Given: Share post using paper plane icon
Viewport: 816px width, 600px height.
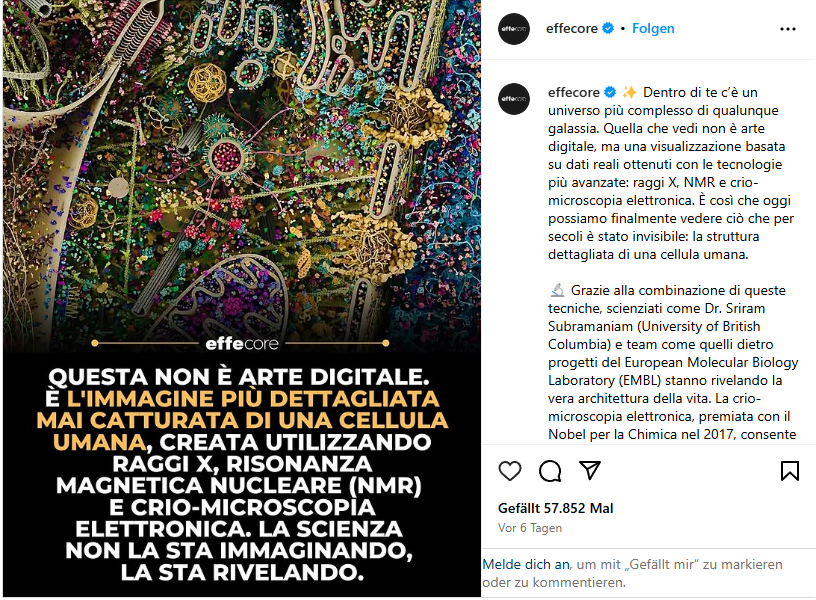Looking at the screenshot, I should (x=590, y=470).
